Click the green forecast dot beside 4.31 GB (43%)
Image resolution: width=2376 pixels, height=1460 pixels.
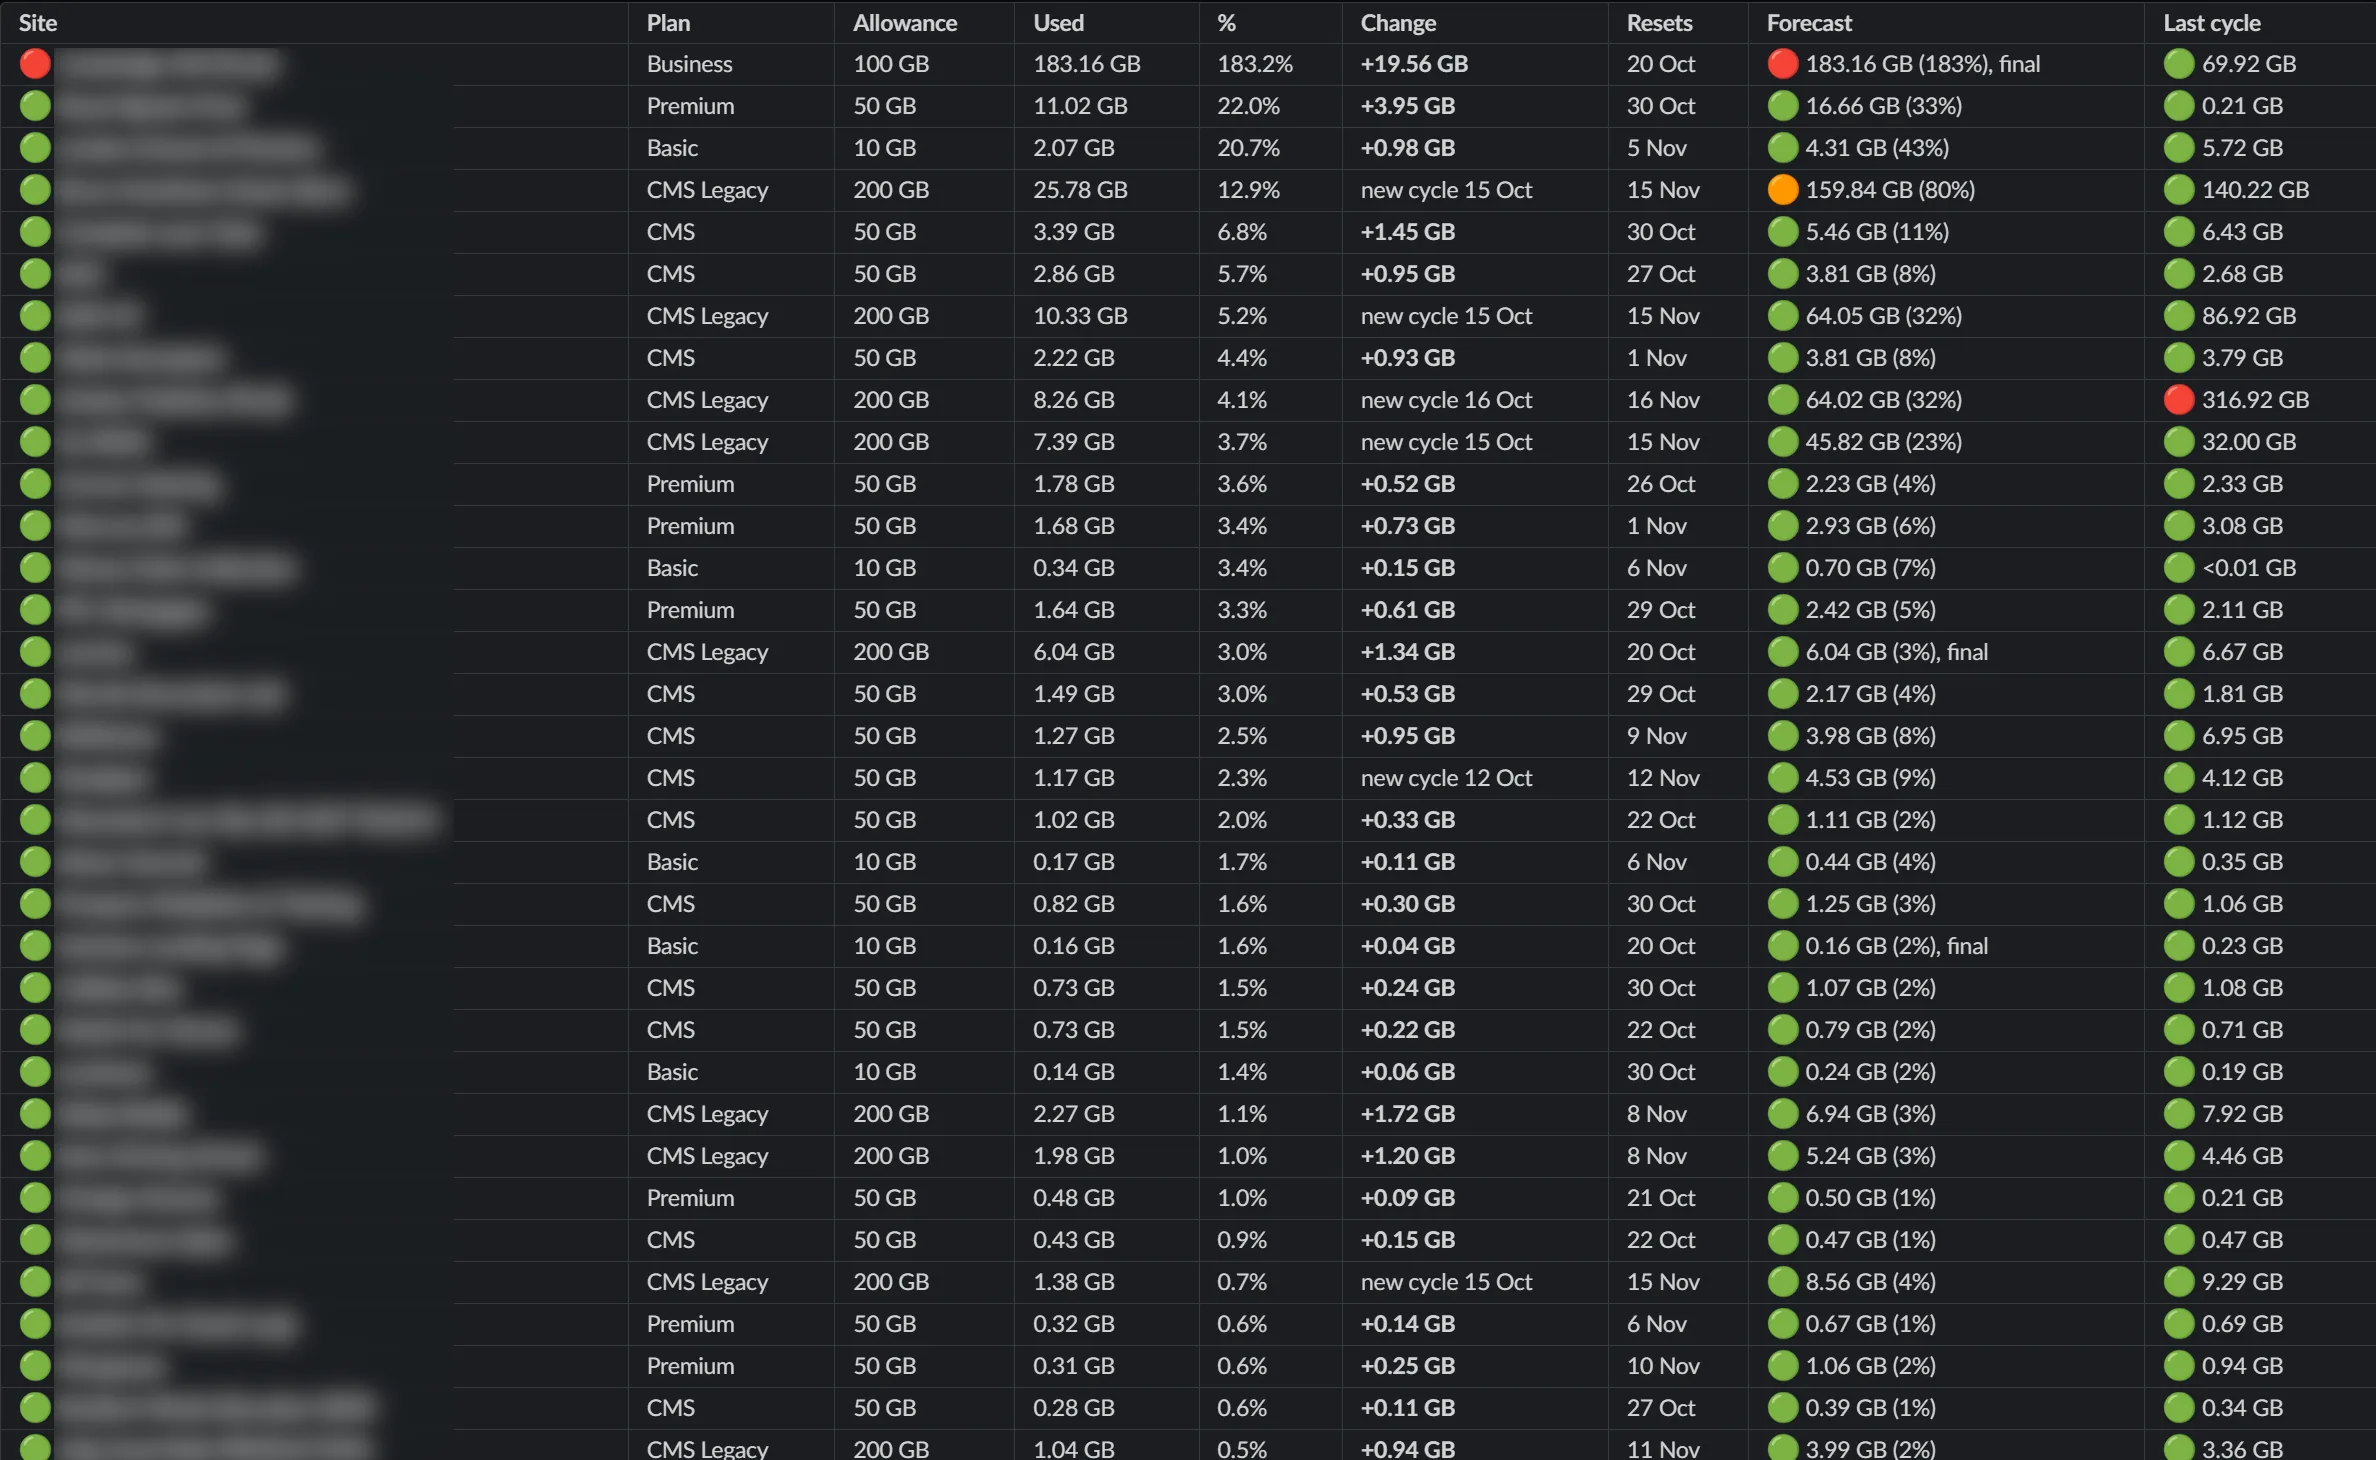(1783, 148)
